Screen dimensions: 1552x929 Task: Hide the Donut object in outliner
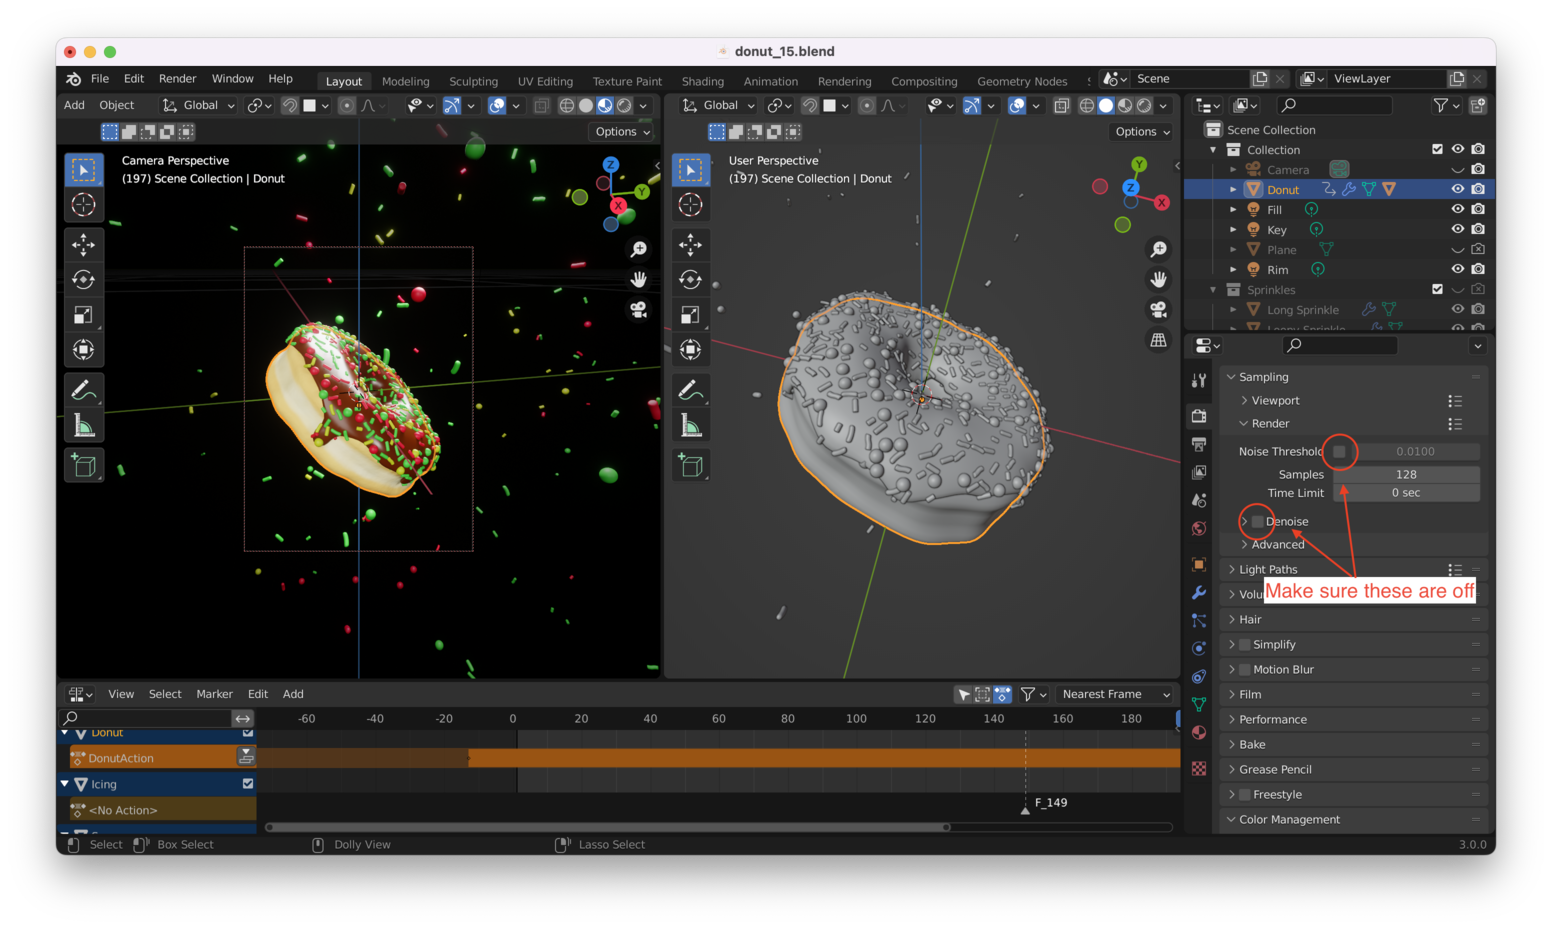pos(1457,189)
